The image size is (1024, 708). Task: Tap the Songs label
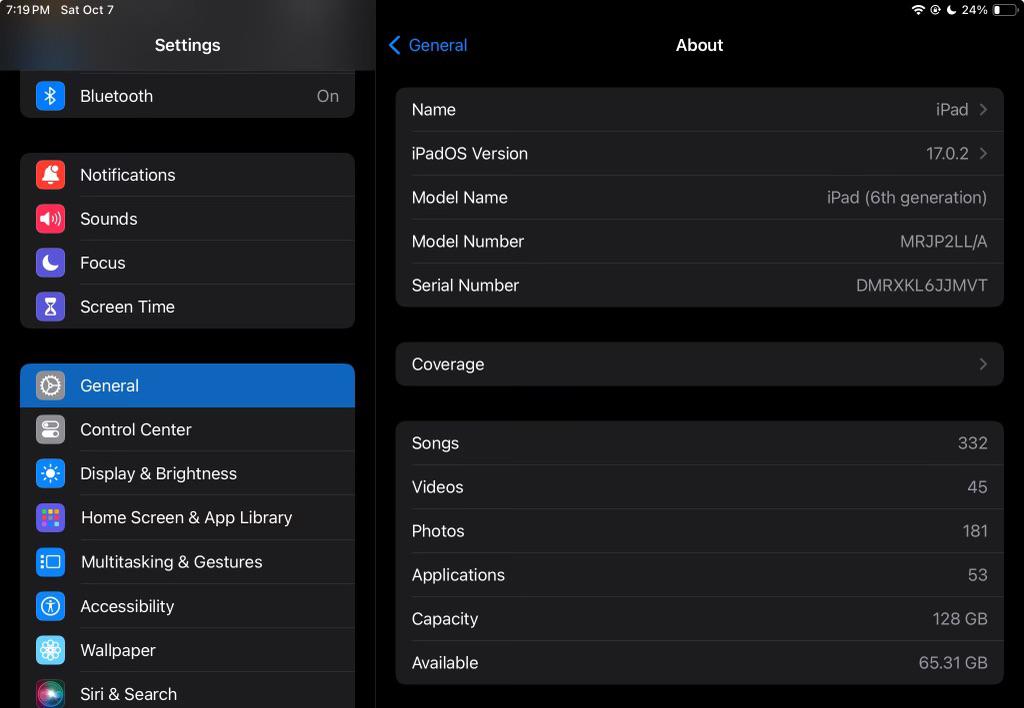coord(435,443)
